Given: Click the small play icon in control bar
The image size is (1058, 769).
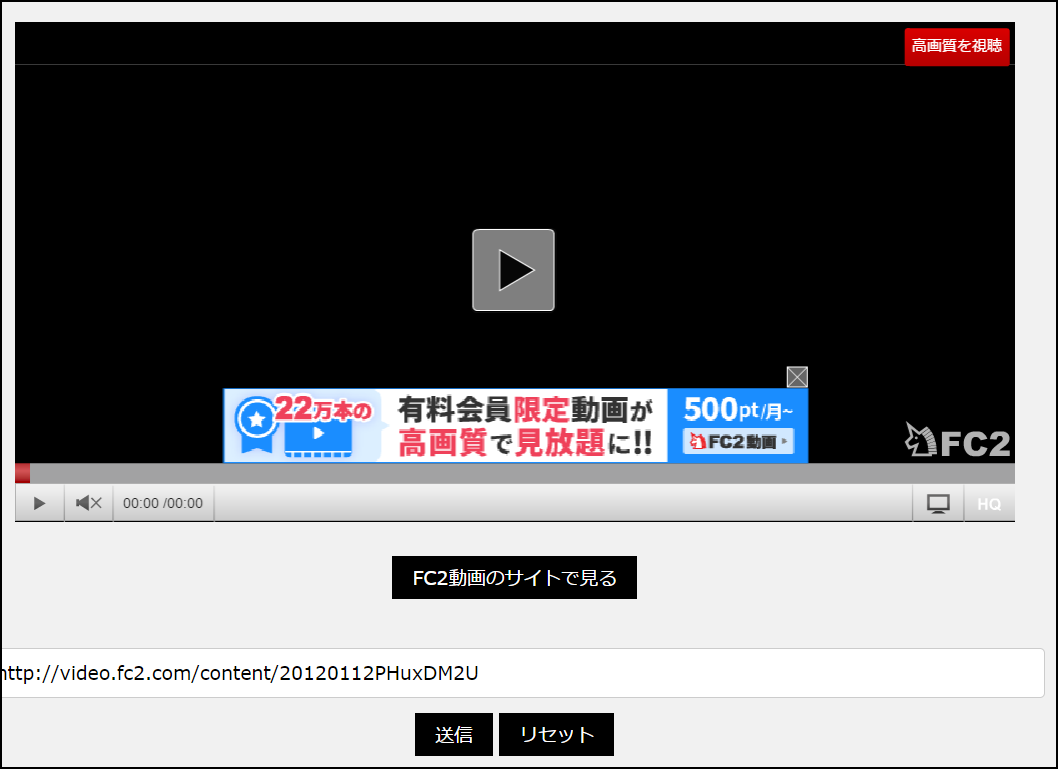Looking at the screenshot, I should pyautogui.click(x=40, y=503).
